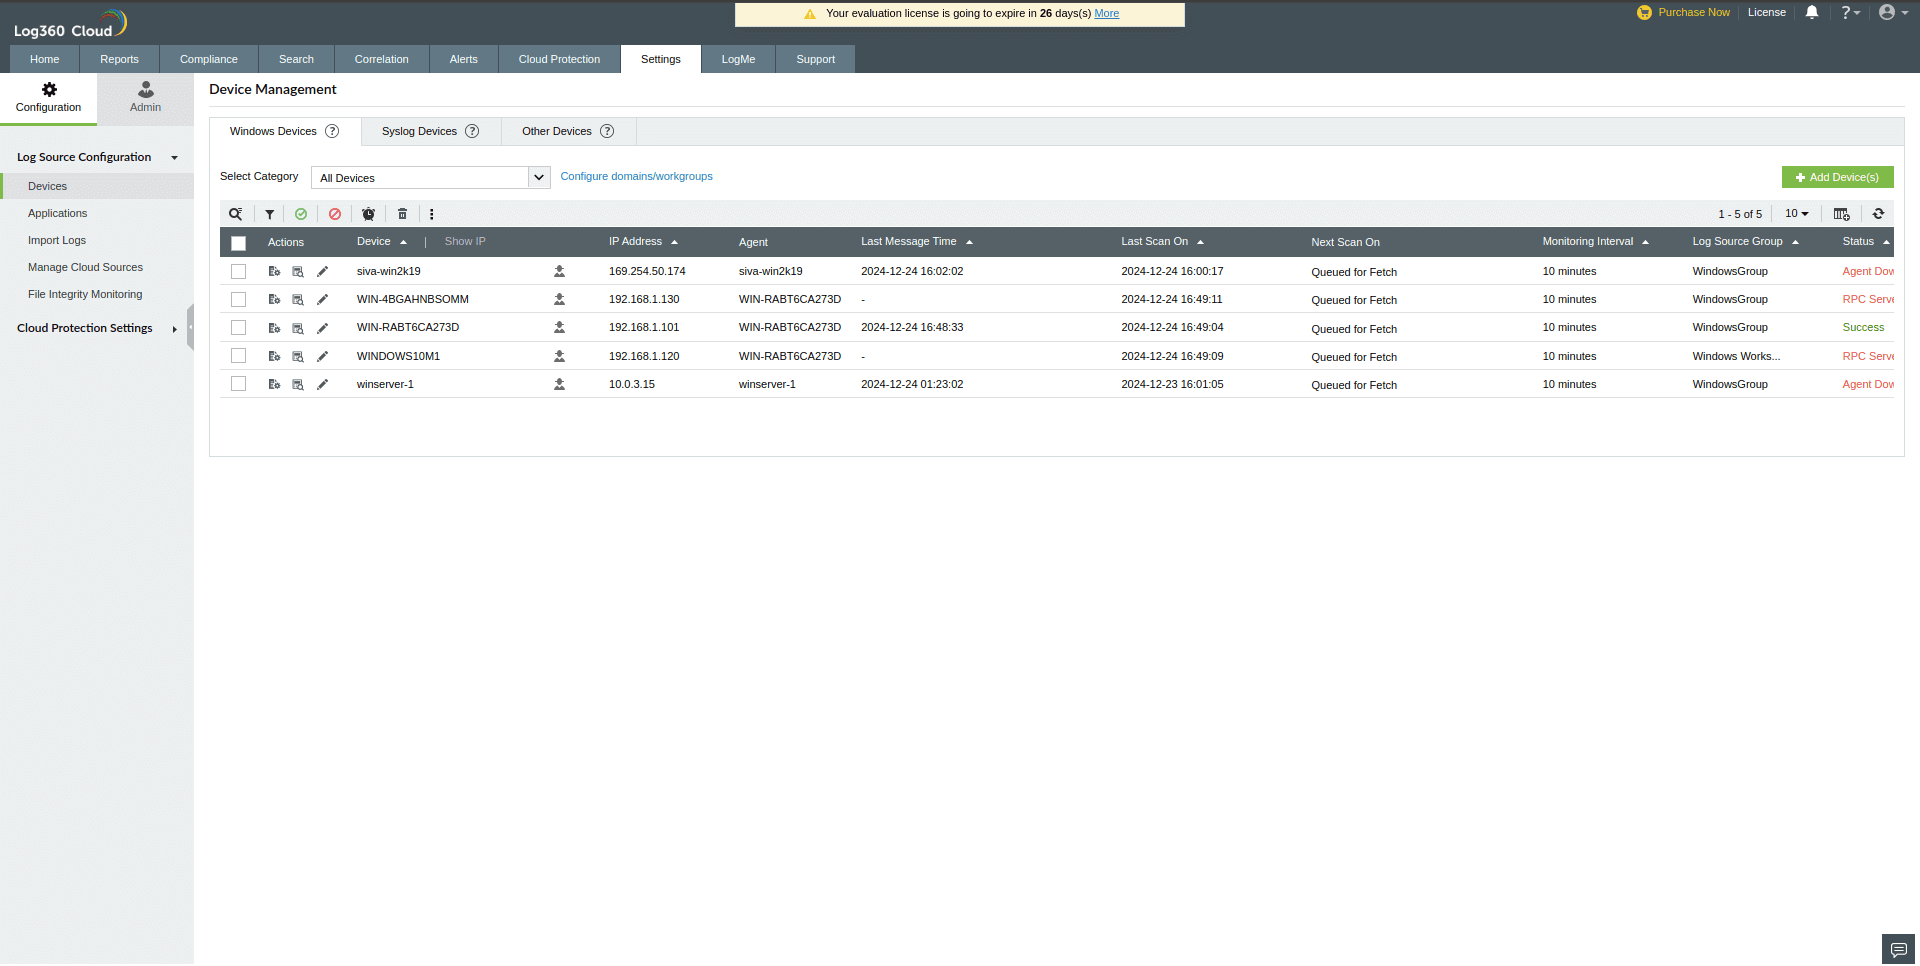Viewport: 1920px width, 966px height.
Task: Select the checkbox next to winserver-1
Action: (238, 384)
